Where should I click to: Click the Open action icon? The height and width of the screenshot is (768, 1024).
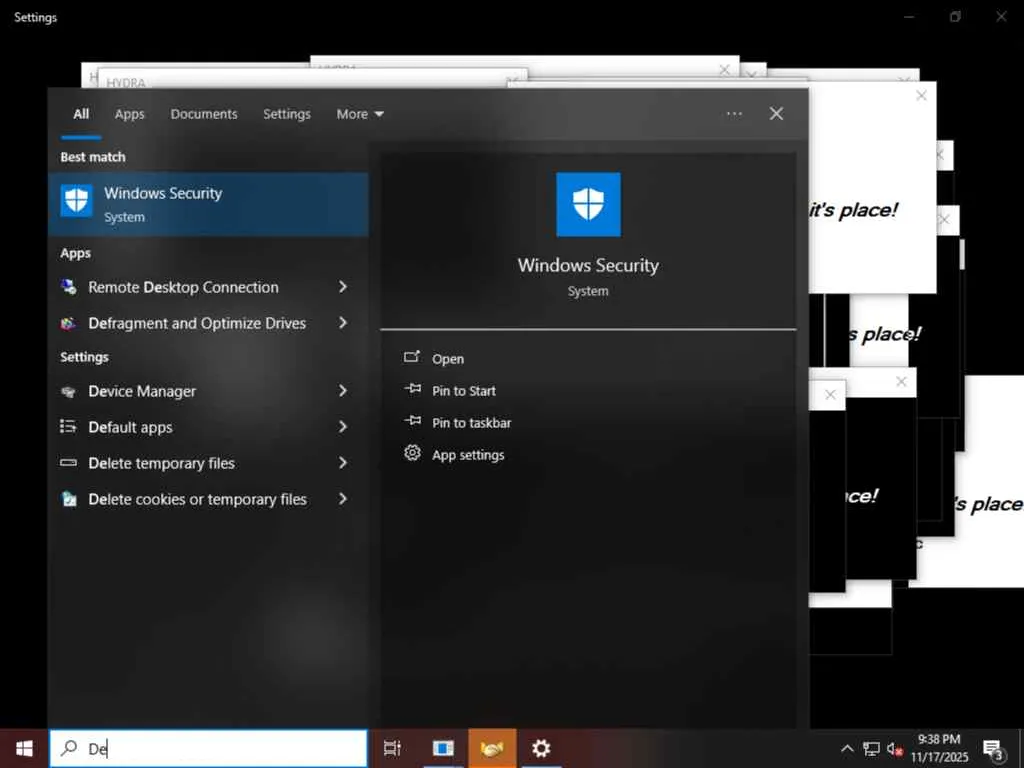pos(412,357)
